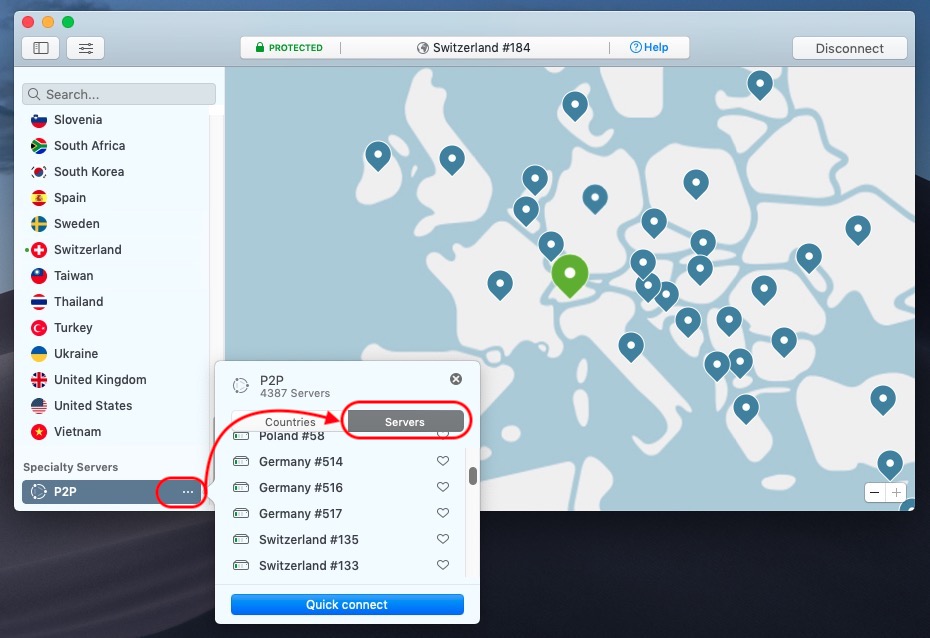This screenshot has height=638, width=930.
Task: Click the Netherlands map pin
Action: [x=534, y=180]
